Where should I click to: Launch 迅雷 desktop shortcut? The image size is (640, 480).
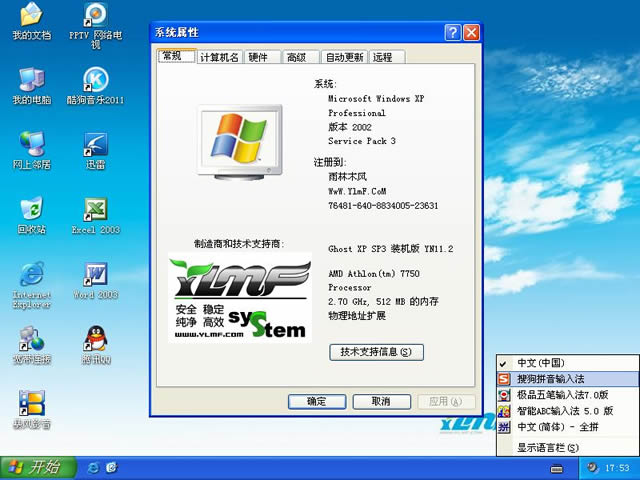(96, 150)
